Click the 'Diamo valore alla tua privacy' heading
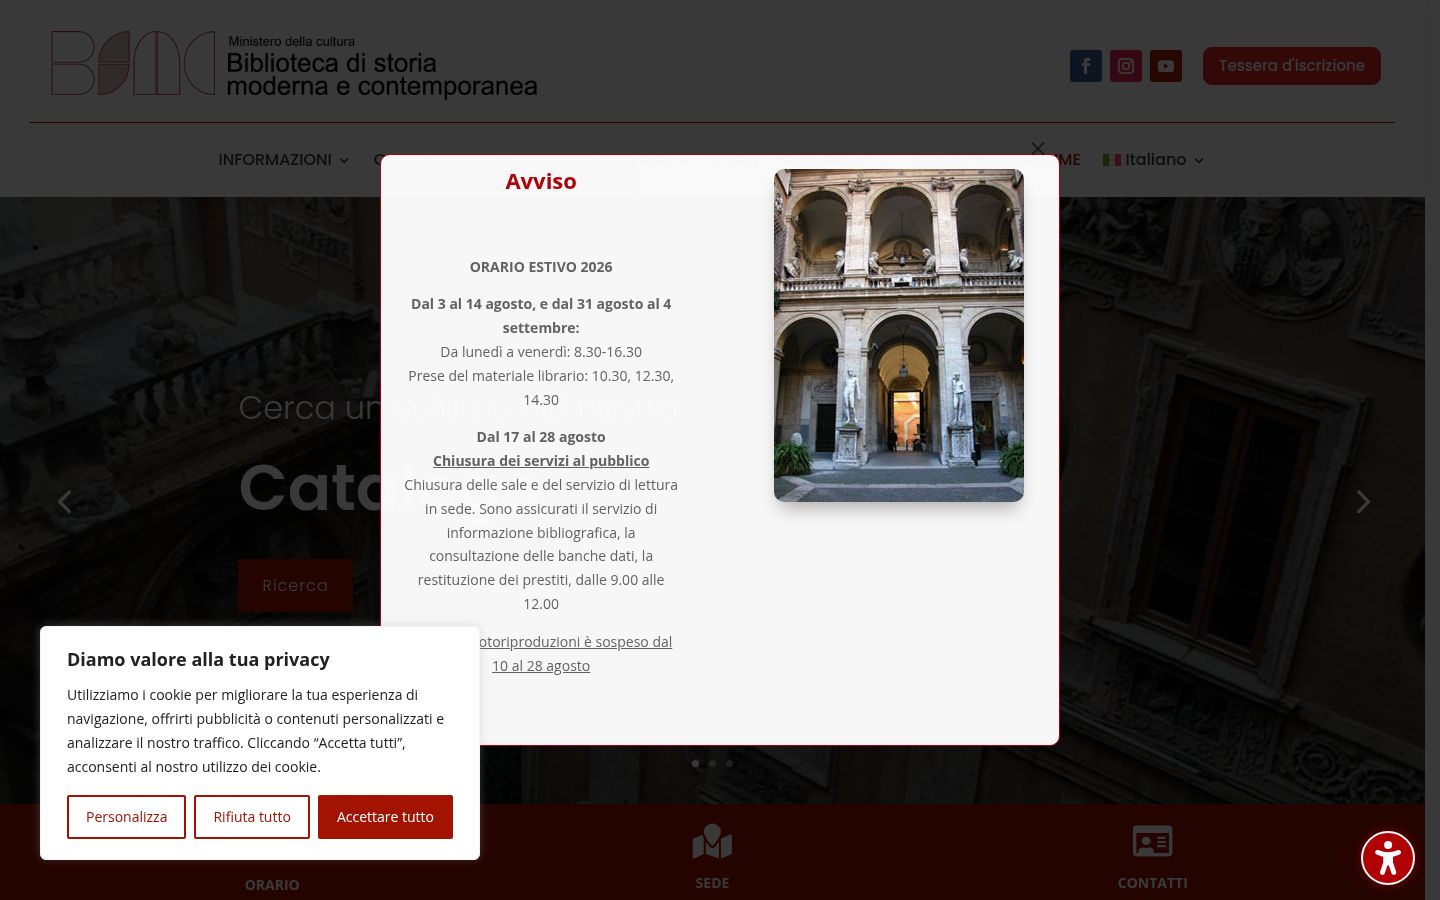Viewport: 1440px width, 900px height. 198,659
